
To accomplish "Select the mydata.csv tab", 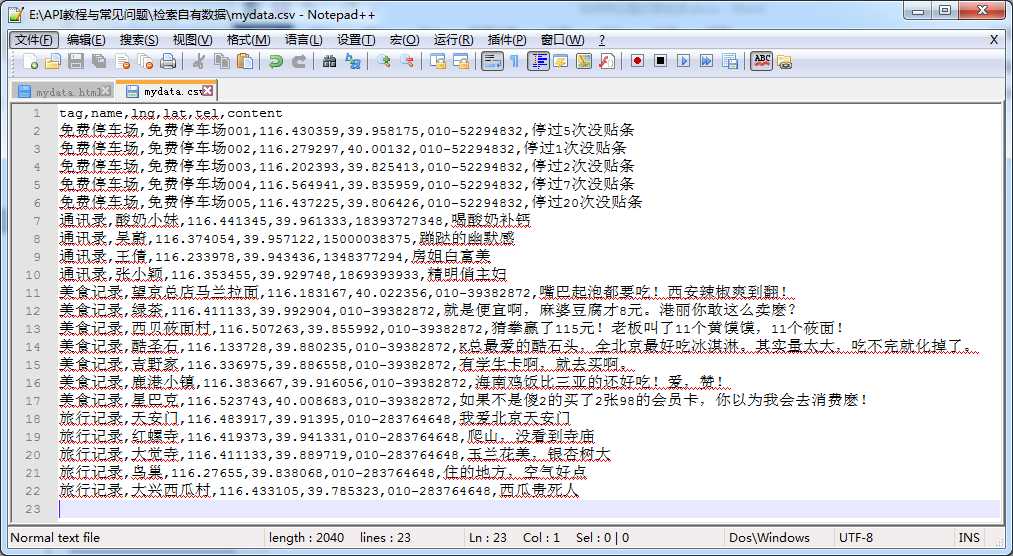I will [167, 90].
